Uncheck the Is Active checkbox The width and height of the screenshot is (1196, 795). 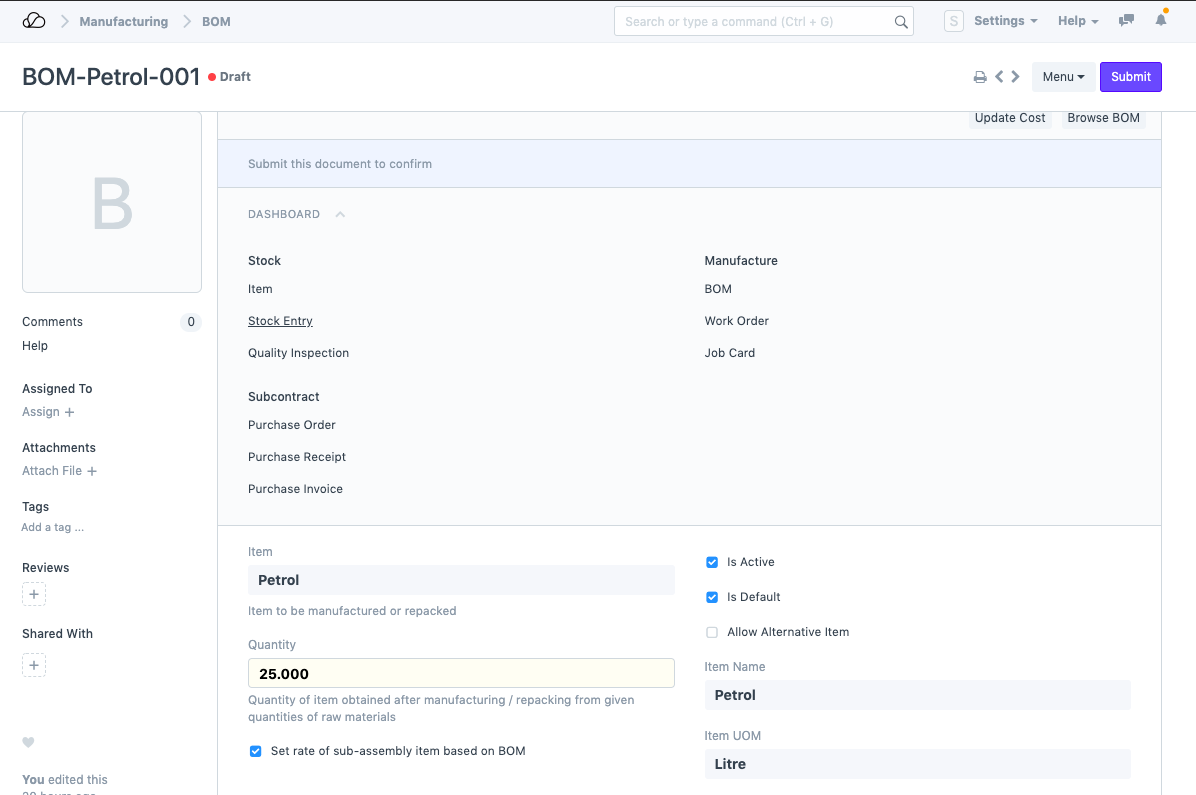pyautogui.click(x=712, y=562)
